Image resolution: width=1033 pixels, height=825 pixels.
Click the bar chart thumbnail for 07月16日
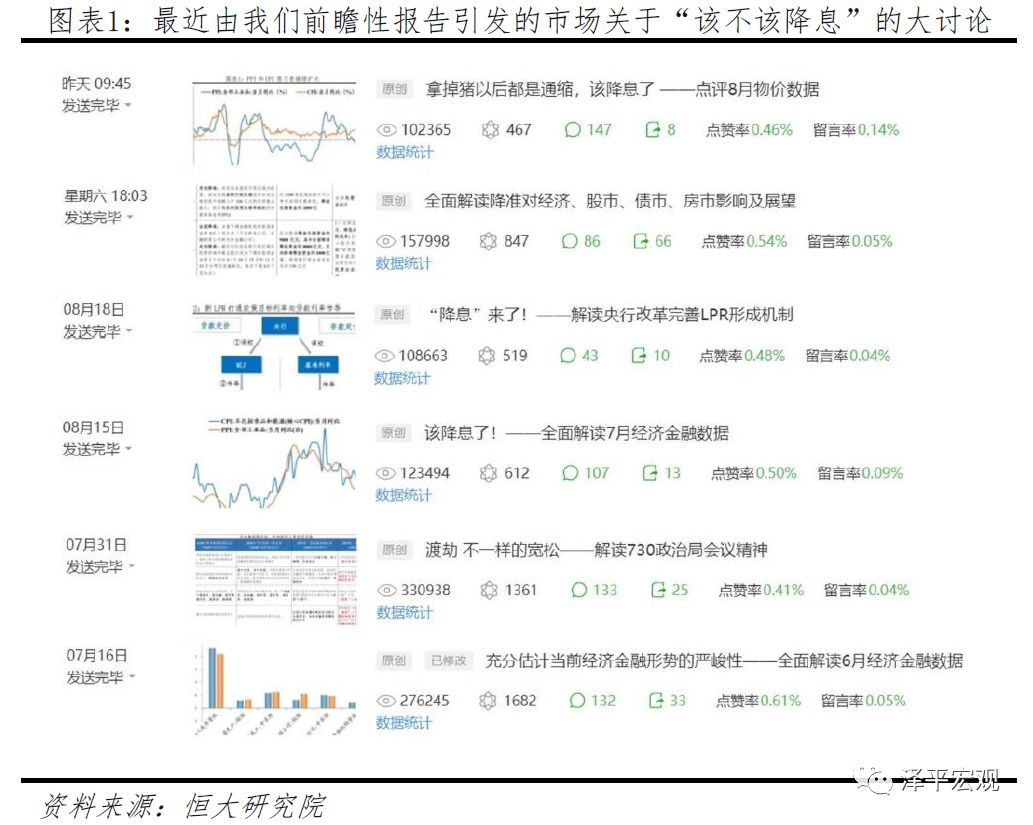275,690
